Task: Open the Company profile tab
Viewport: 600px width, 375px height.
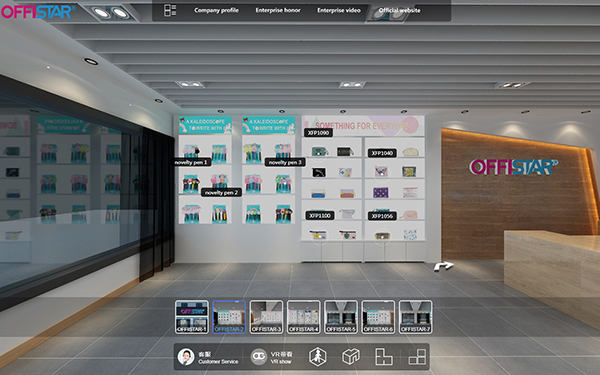Action: [216, 10]
